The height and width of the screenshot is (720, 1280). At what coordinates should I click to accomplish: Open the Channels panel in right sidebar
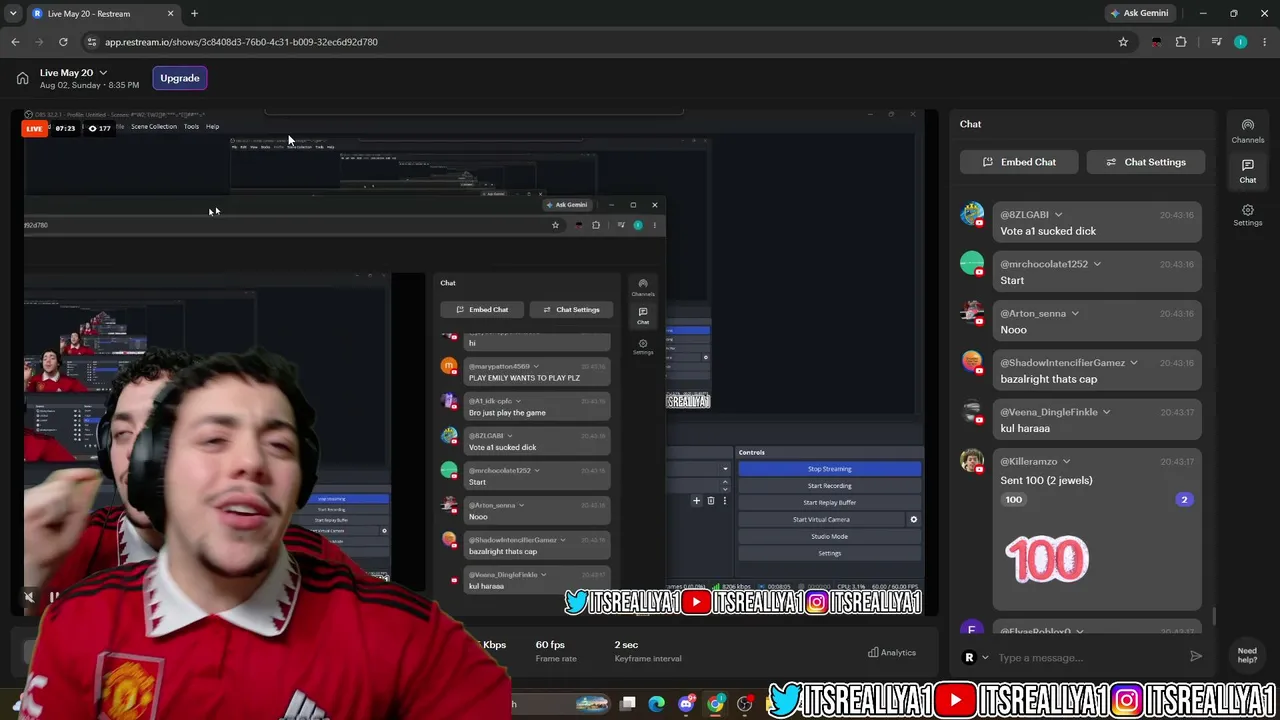click(1247, 131)
